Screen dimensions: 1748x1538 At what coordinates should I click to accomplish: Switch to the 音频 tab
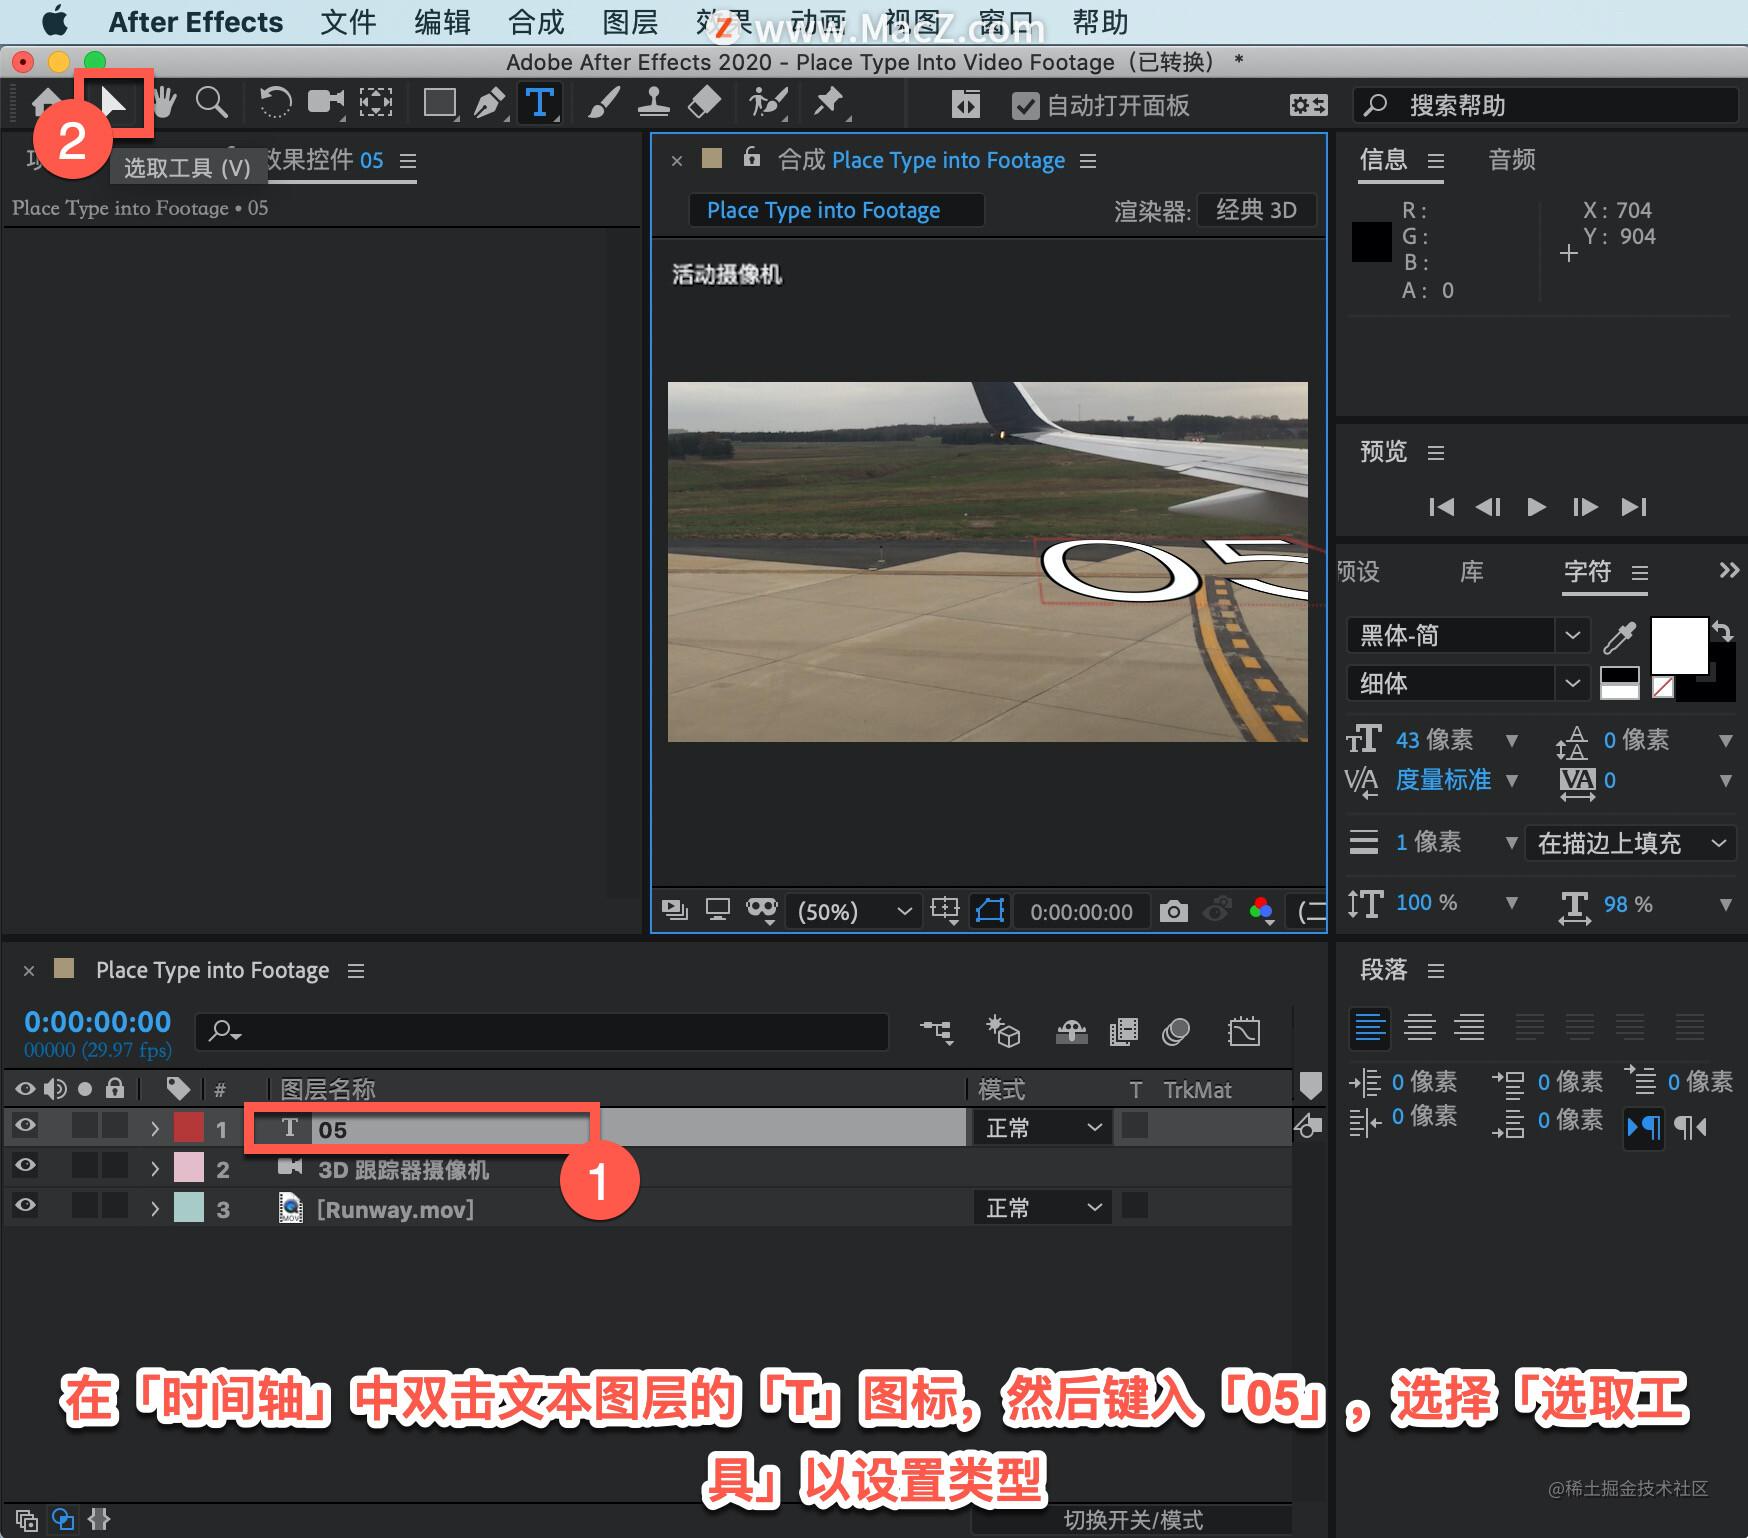point(1512,160)
